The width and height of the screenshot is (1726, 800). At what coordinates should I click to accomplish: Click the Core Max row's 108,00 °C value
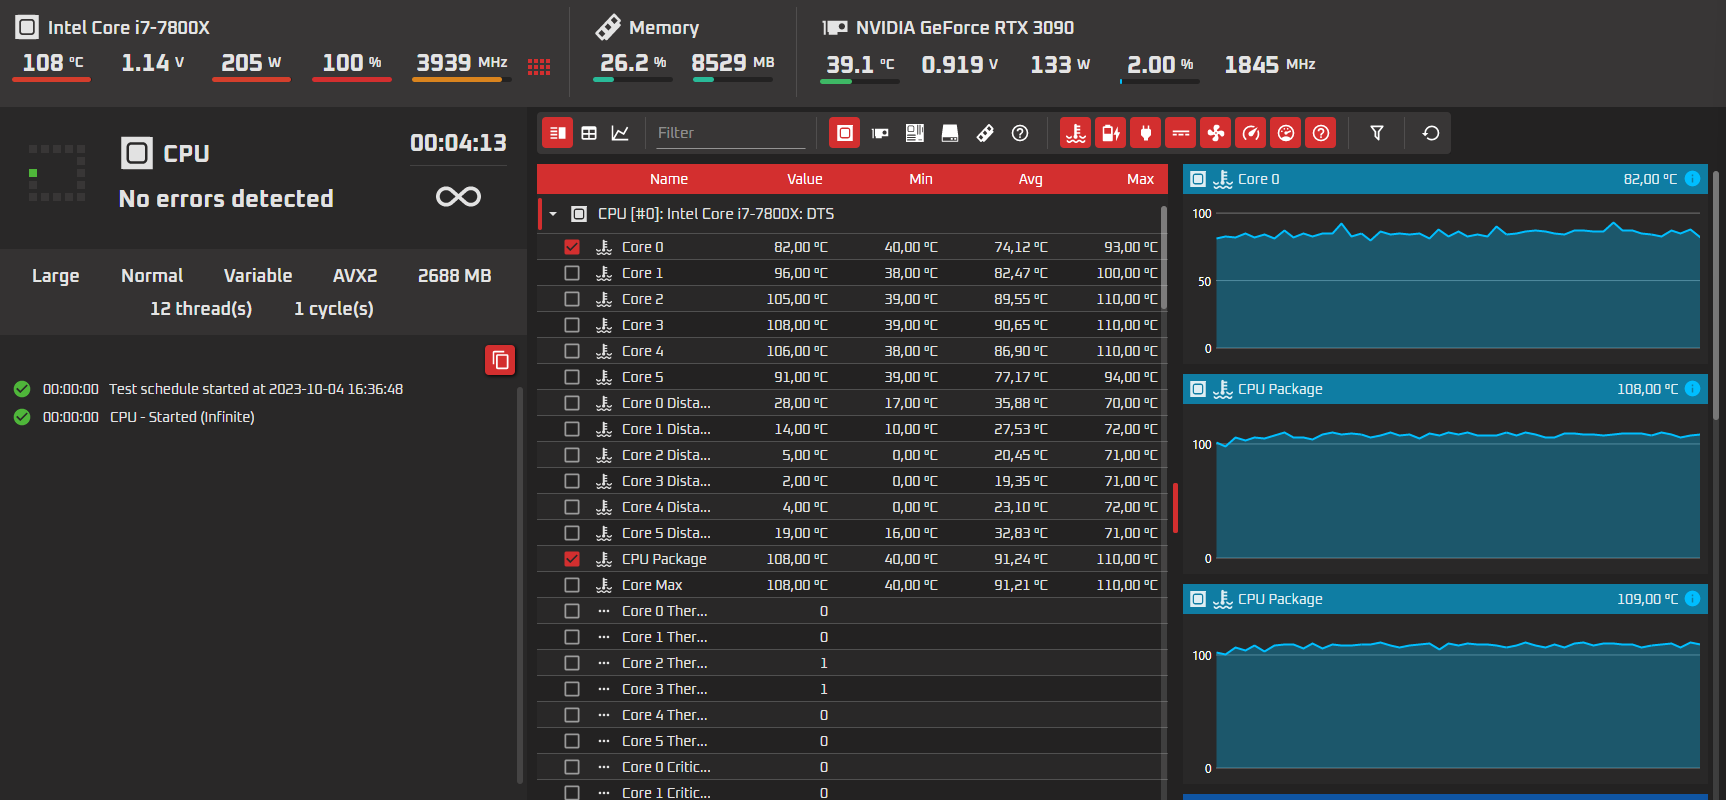click(x=797, y=585)
